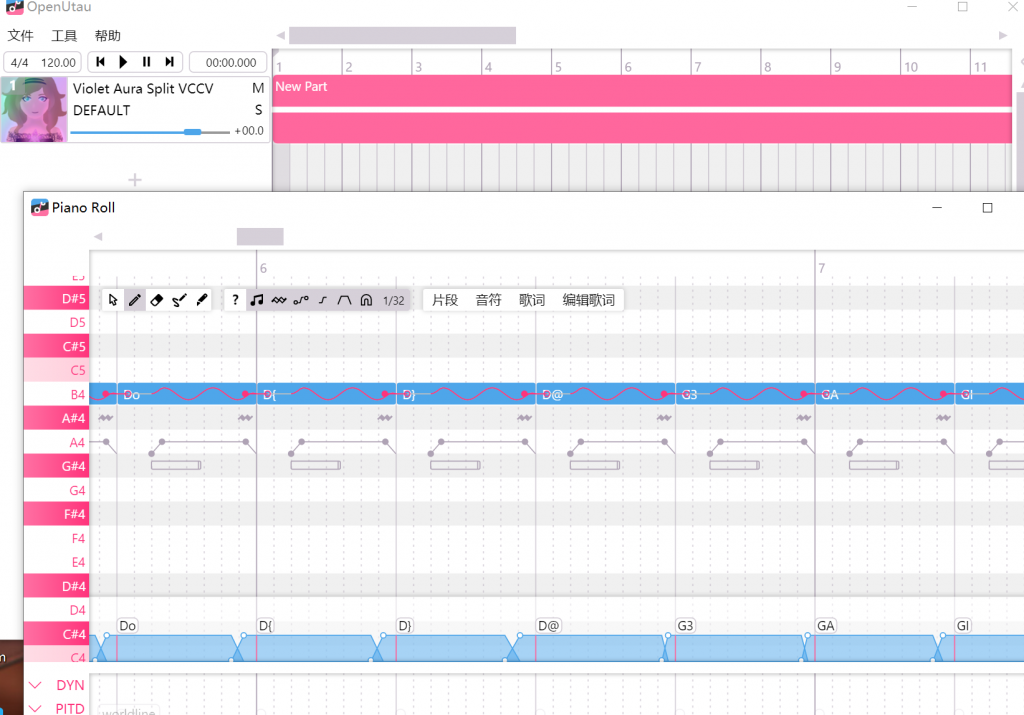The image size is (1024, 715).
Task: Open the 1/32 snap division dropdown
Action: tap(394, 300)
